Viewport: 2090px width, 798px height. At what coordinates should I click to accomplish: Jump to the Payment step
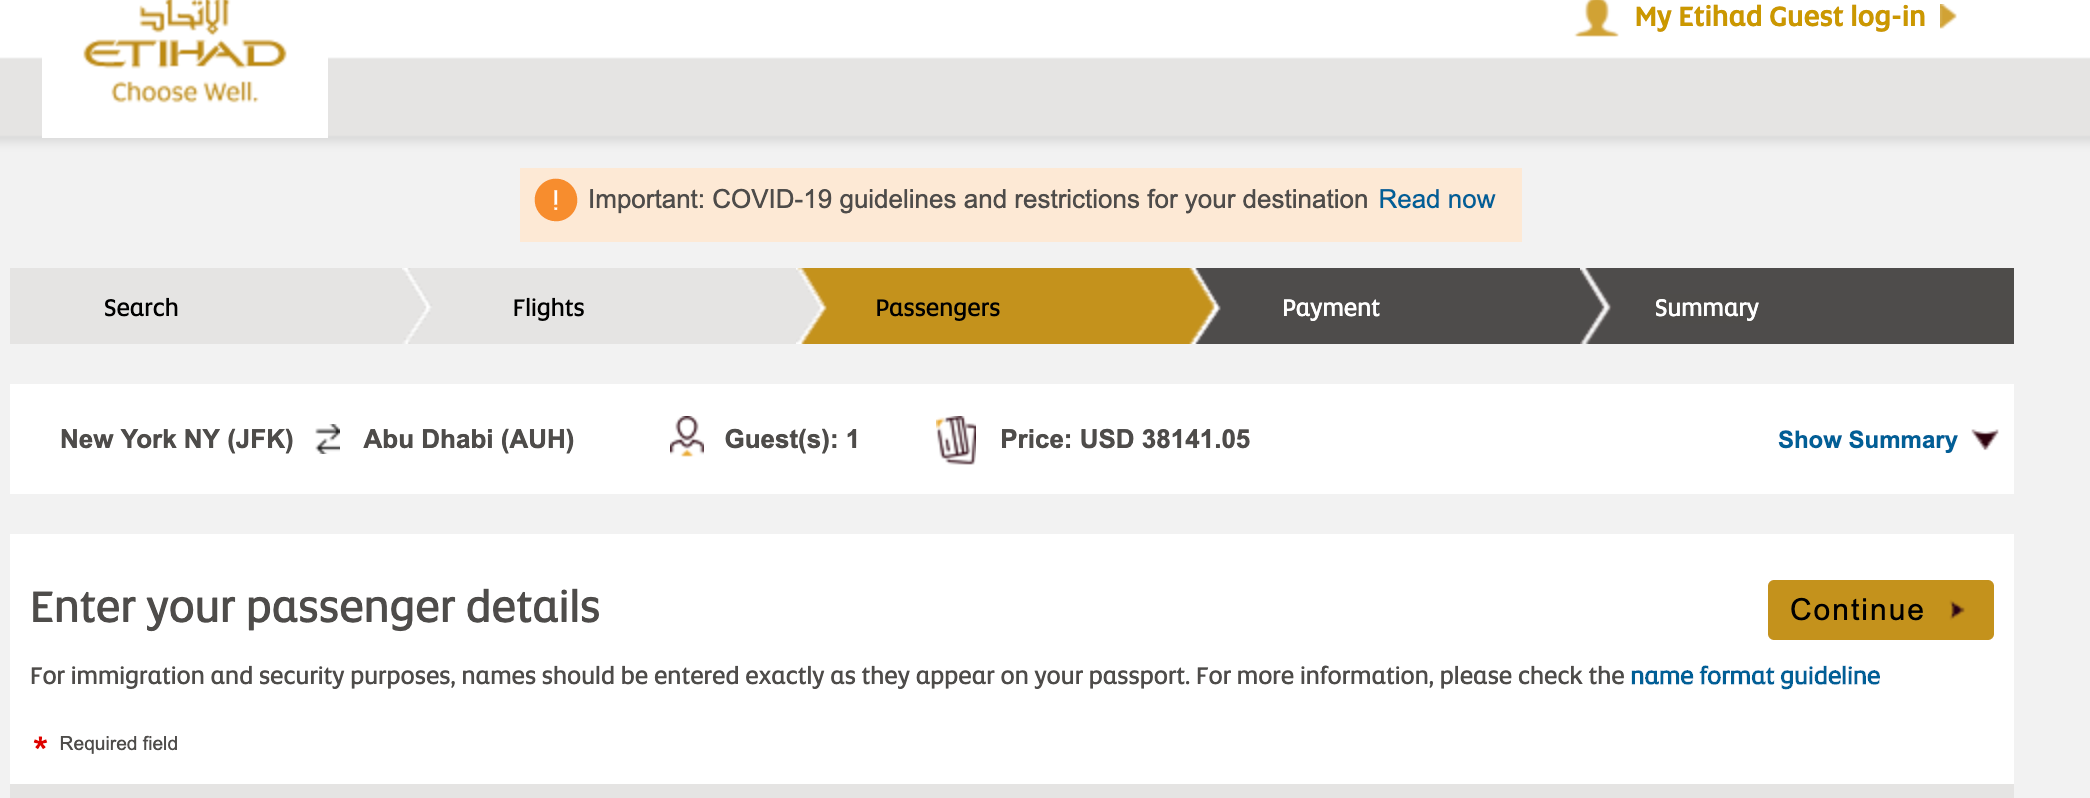point(1330,308)
